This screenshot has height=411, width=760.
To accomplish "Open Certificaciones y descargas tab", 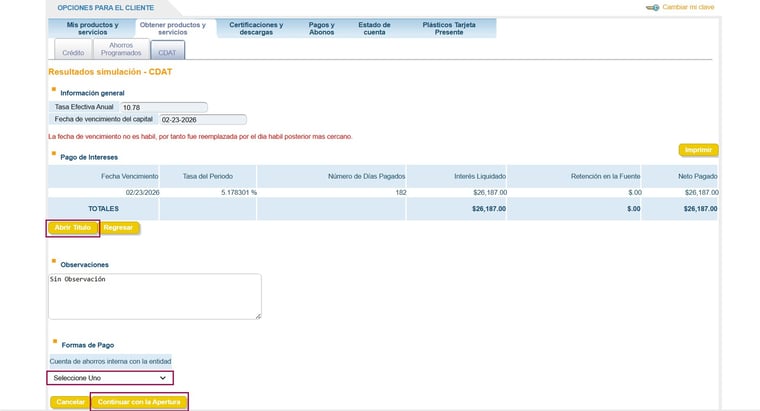I will click(256, 28).
